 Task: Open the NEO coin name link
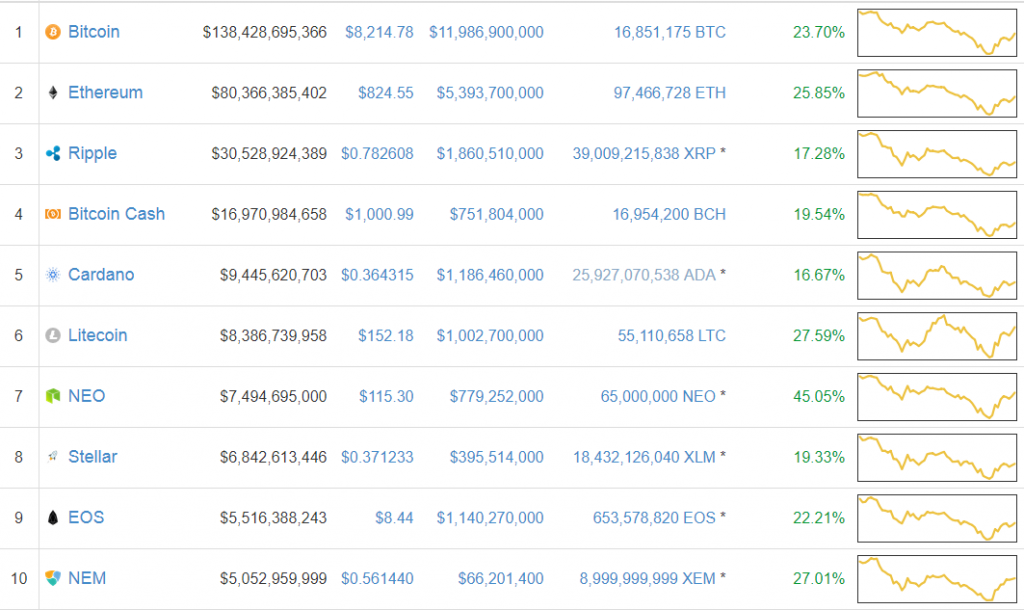click(86, 396)
